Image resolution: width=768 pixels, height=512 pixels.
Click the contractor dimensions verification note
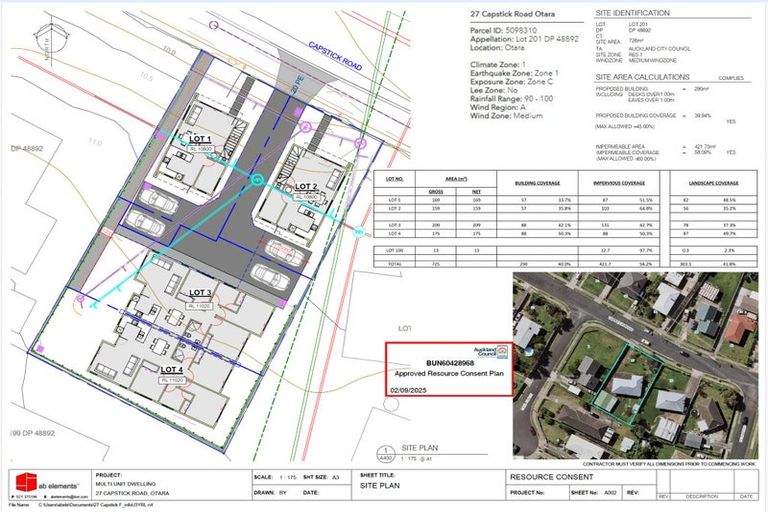[669, 463]
